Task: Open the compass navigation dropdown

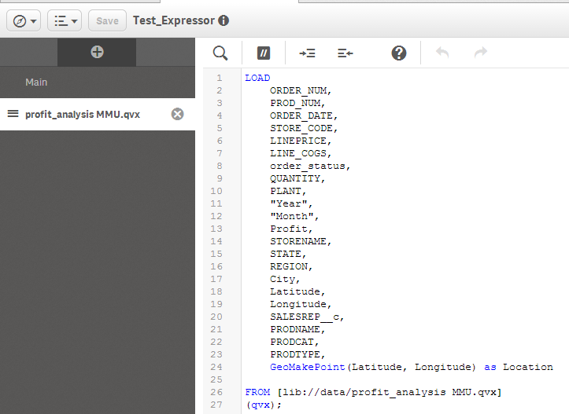Action: (x=24, y=21)
